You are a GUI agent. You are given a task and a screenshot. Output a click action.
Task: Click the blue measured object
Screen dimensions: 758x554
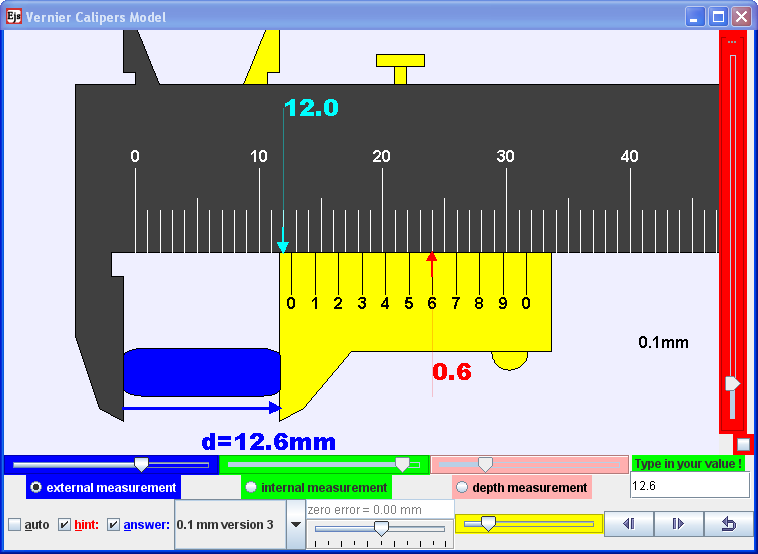click(x=202, y=372)
